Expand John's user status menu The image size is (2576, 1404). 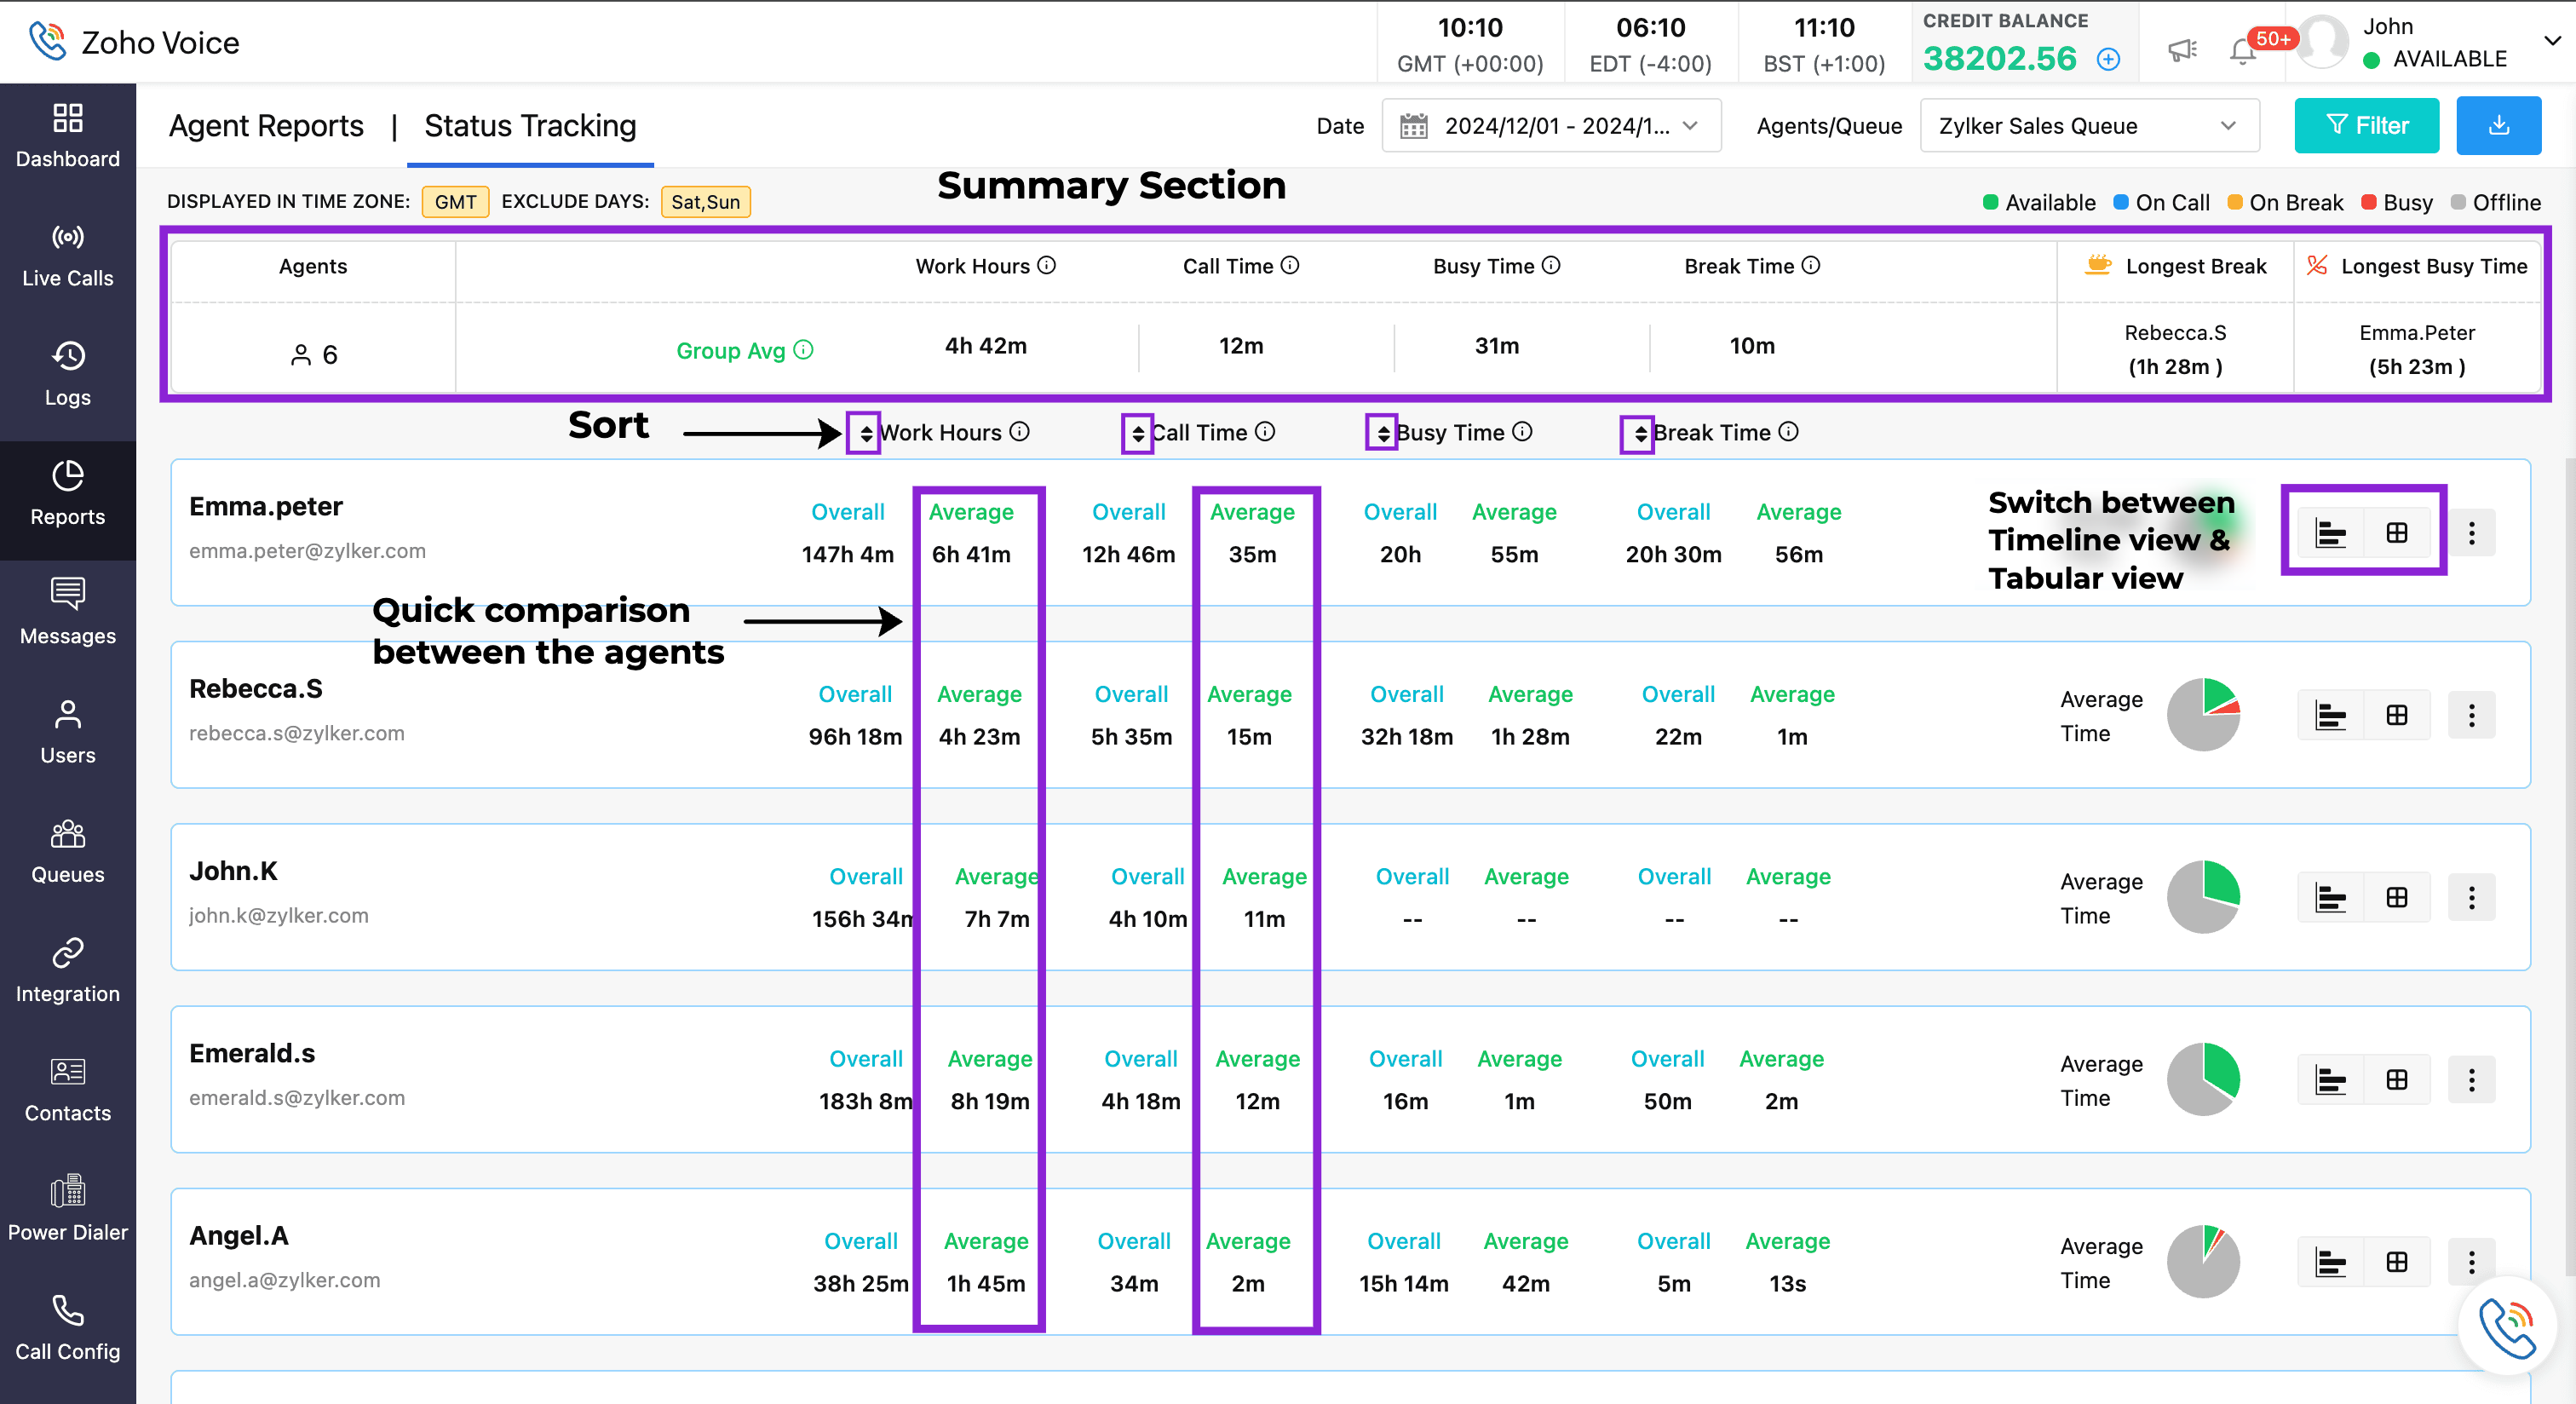point(2551,42)
